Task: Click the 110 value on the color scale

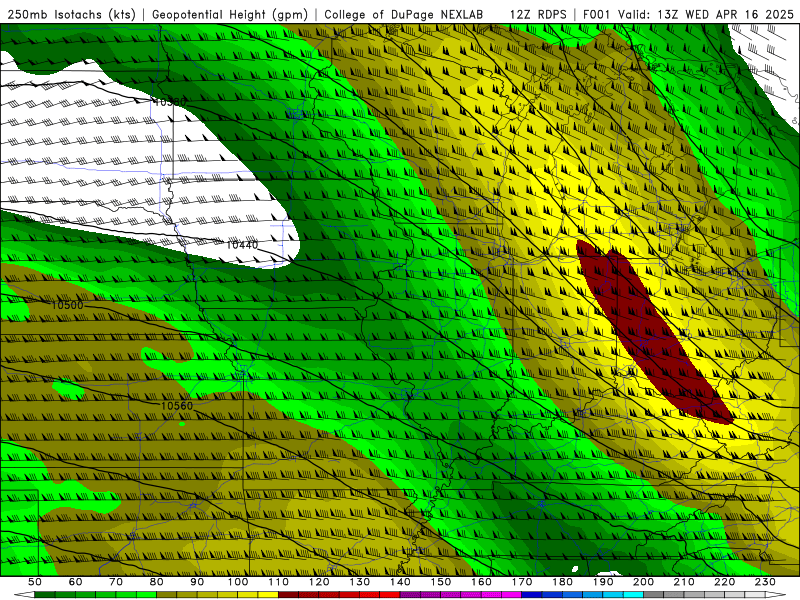Action: point(279,582)
